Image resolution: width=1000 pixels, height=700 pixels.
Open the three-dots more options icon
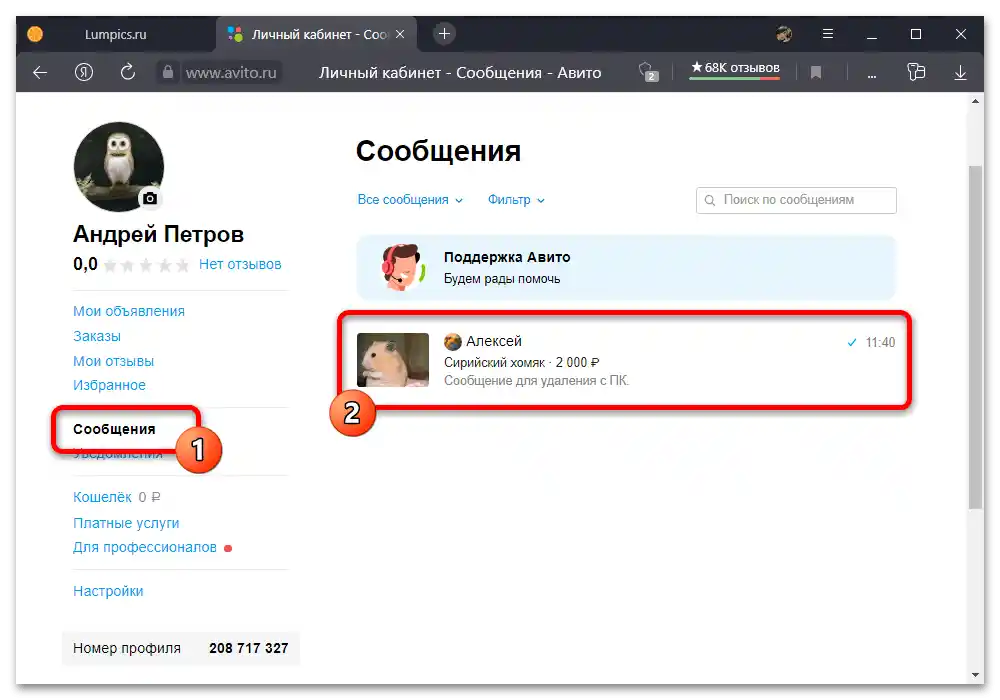872,75
